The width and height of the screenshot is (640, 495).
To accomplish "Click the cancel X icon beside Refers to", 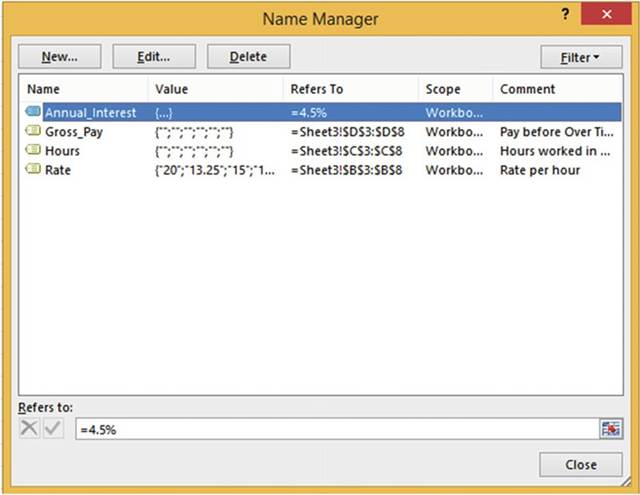I will point(29,429).
